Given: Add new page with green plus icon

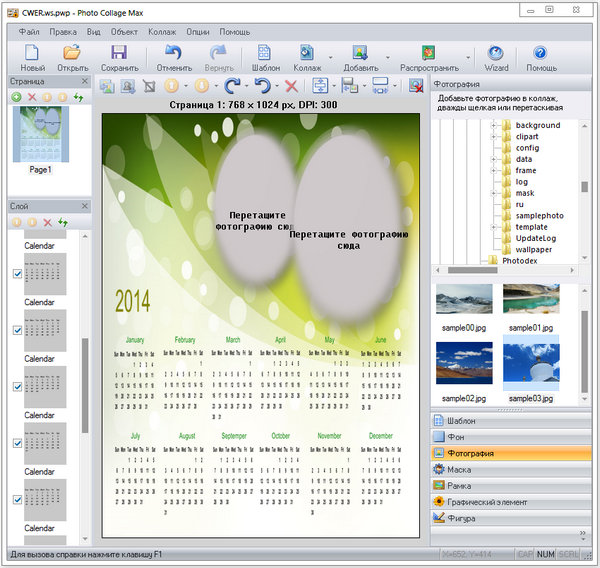Looking at the screenshot, I should pos(16,97).
